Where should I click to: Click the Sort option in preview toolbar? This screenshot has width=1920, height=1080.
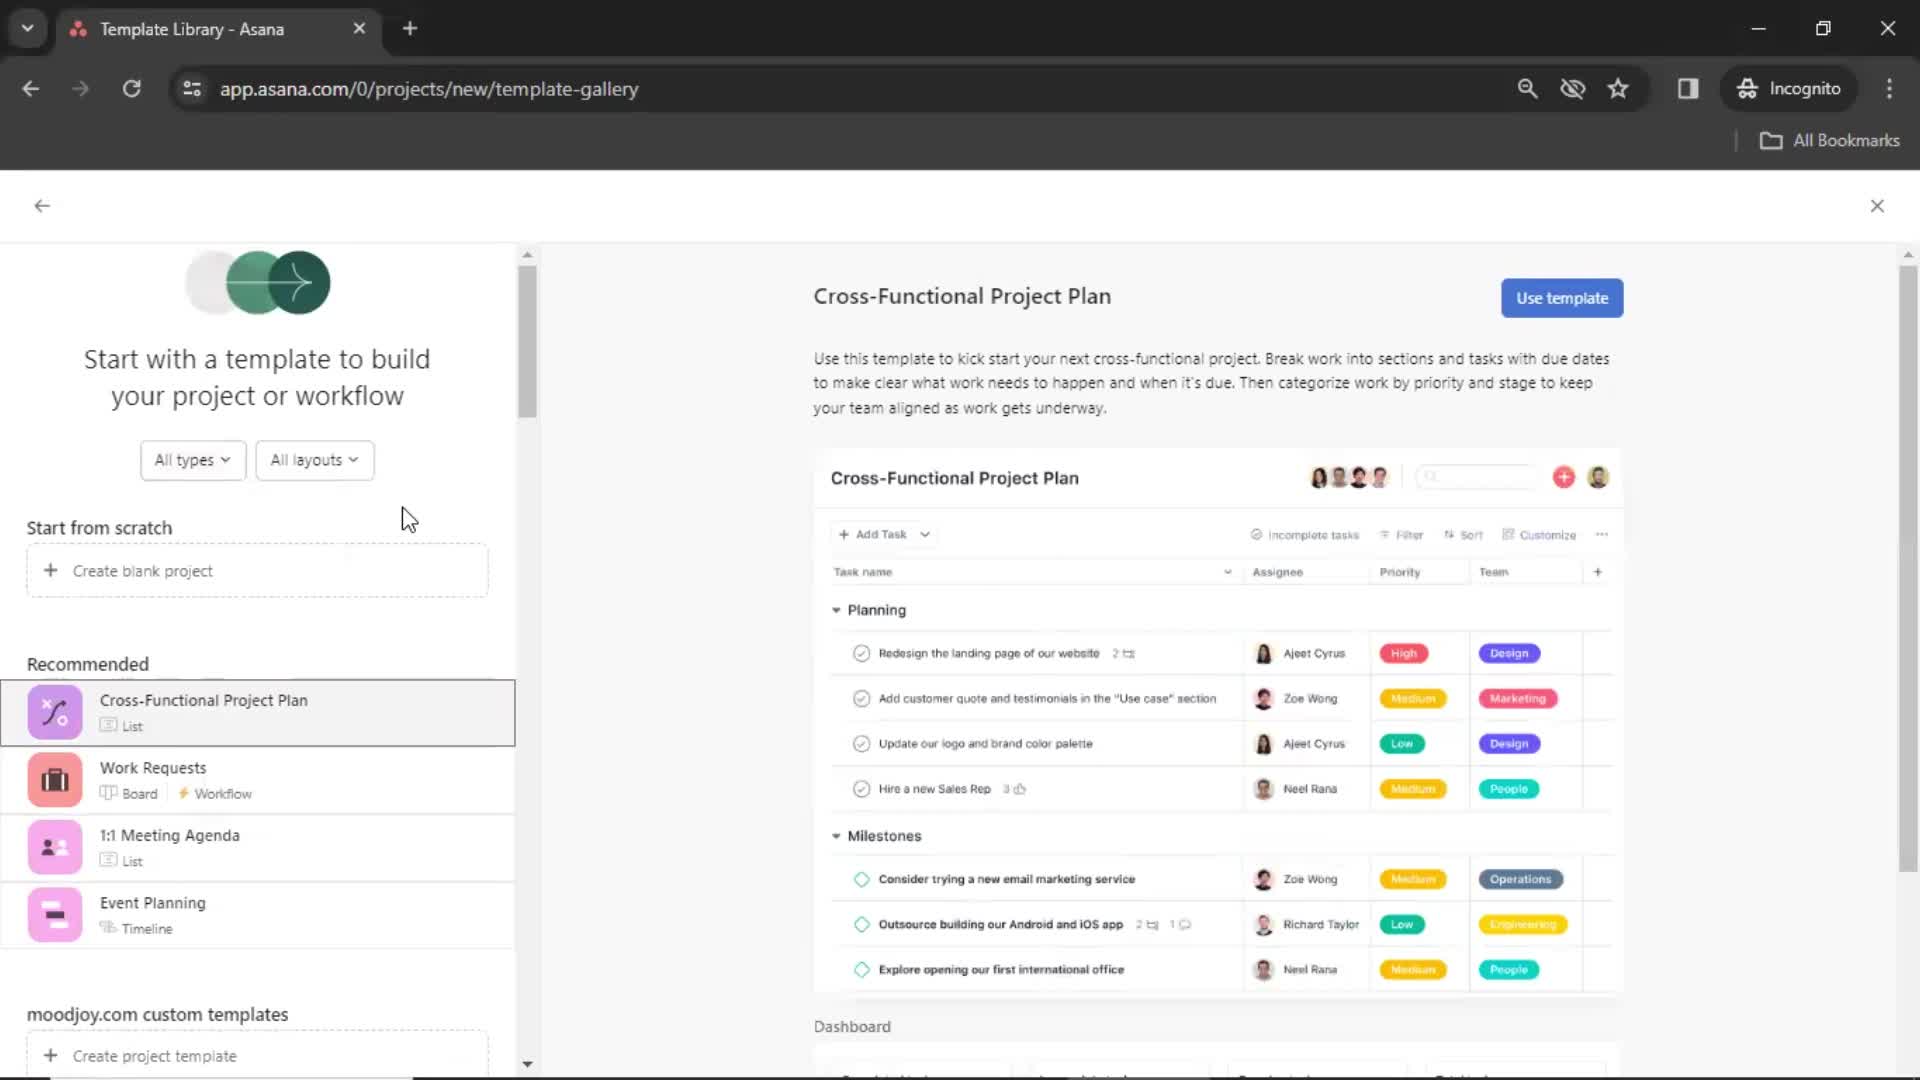(1463, 535)
